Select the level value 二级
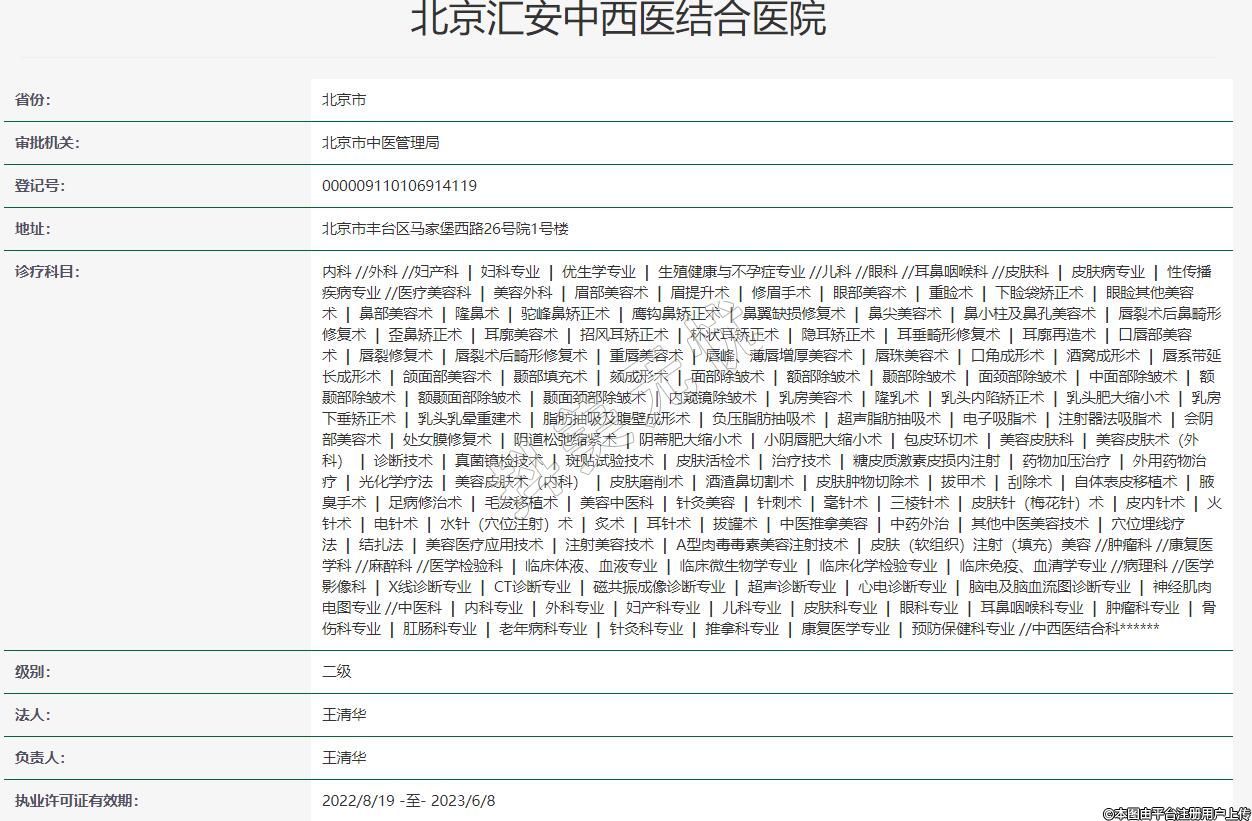Image resolution: width=1252 pixels, height=821 pixels. [x=337, y=672]
